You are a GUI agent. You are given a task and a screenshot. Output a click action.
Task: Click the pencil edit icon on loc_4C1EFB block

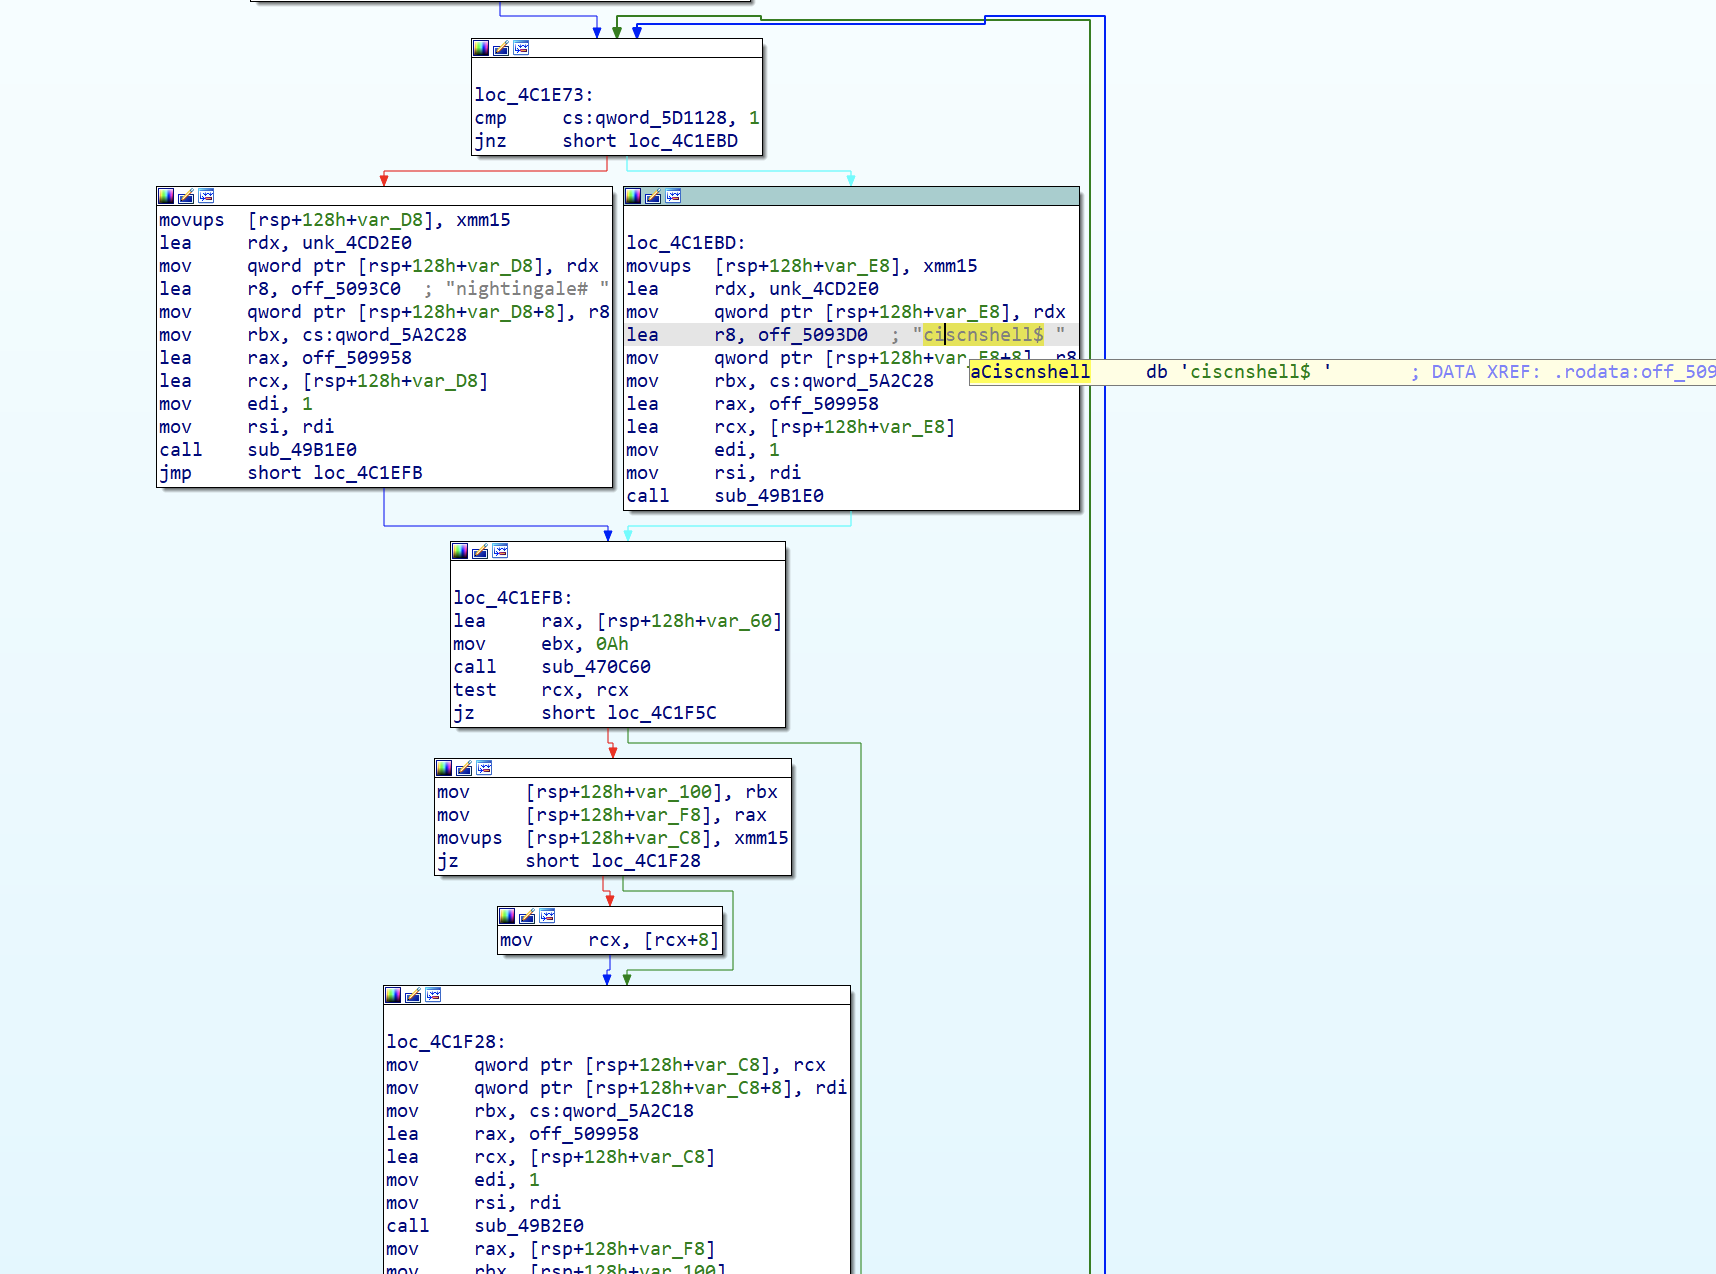click(x=480, y=551)
